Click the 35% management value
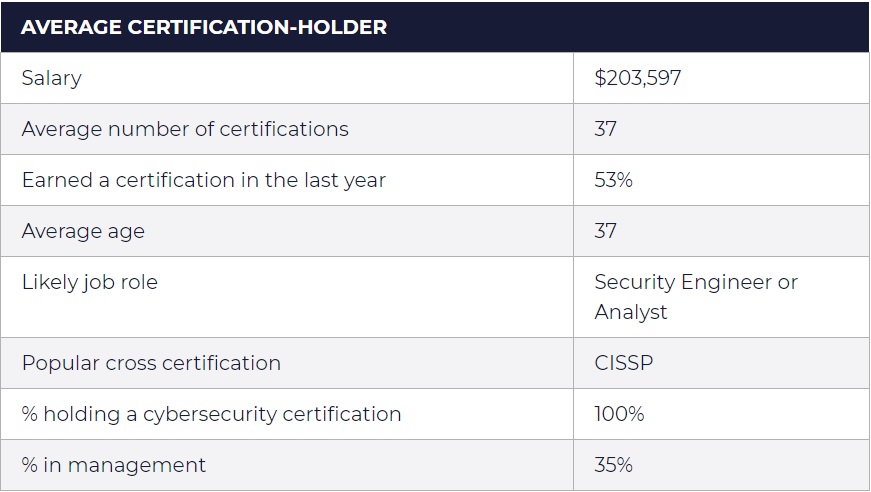This screenshot has width=871, height=492. pyautogui.click(x=613, y=465)
